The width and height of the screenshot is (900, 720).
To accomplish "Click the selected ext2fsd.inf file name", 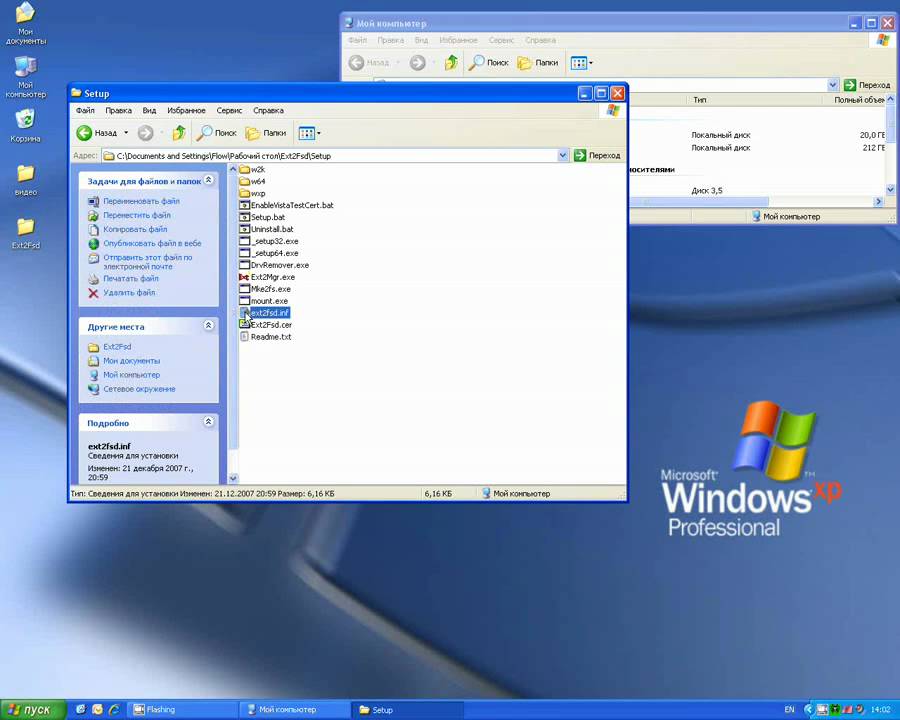I will 270,313.
